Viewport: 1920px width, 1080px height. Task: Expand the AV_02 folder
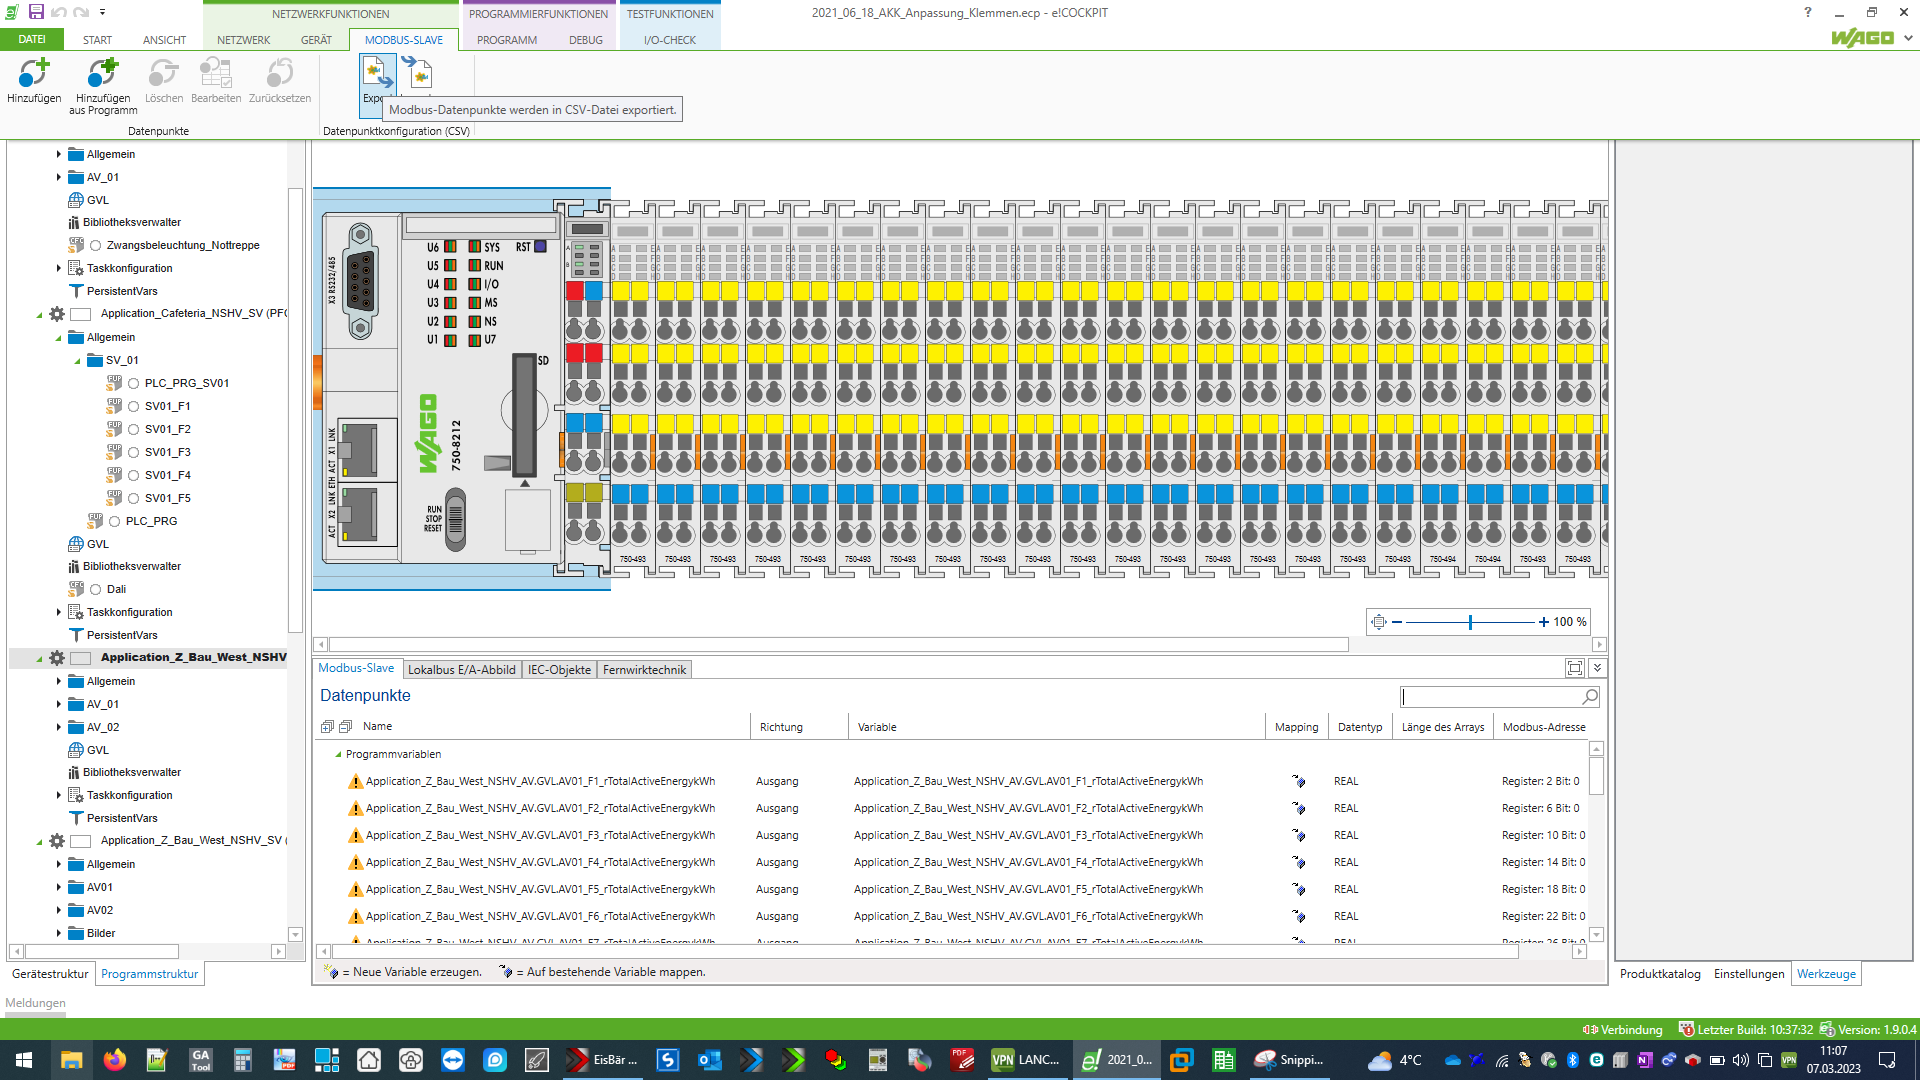58,727
